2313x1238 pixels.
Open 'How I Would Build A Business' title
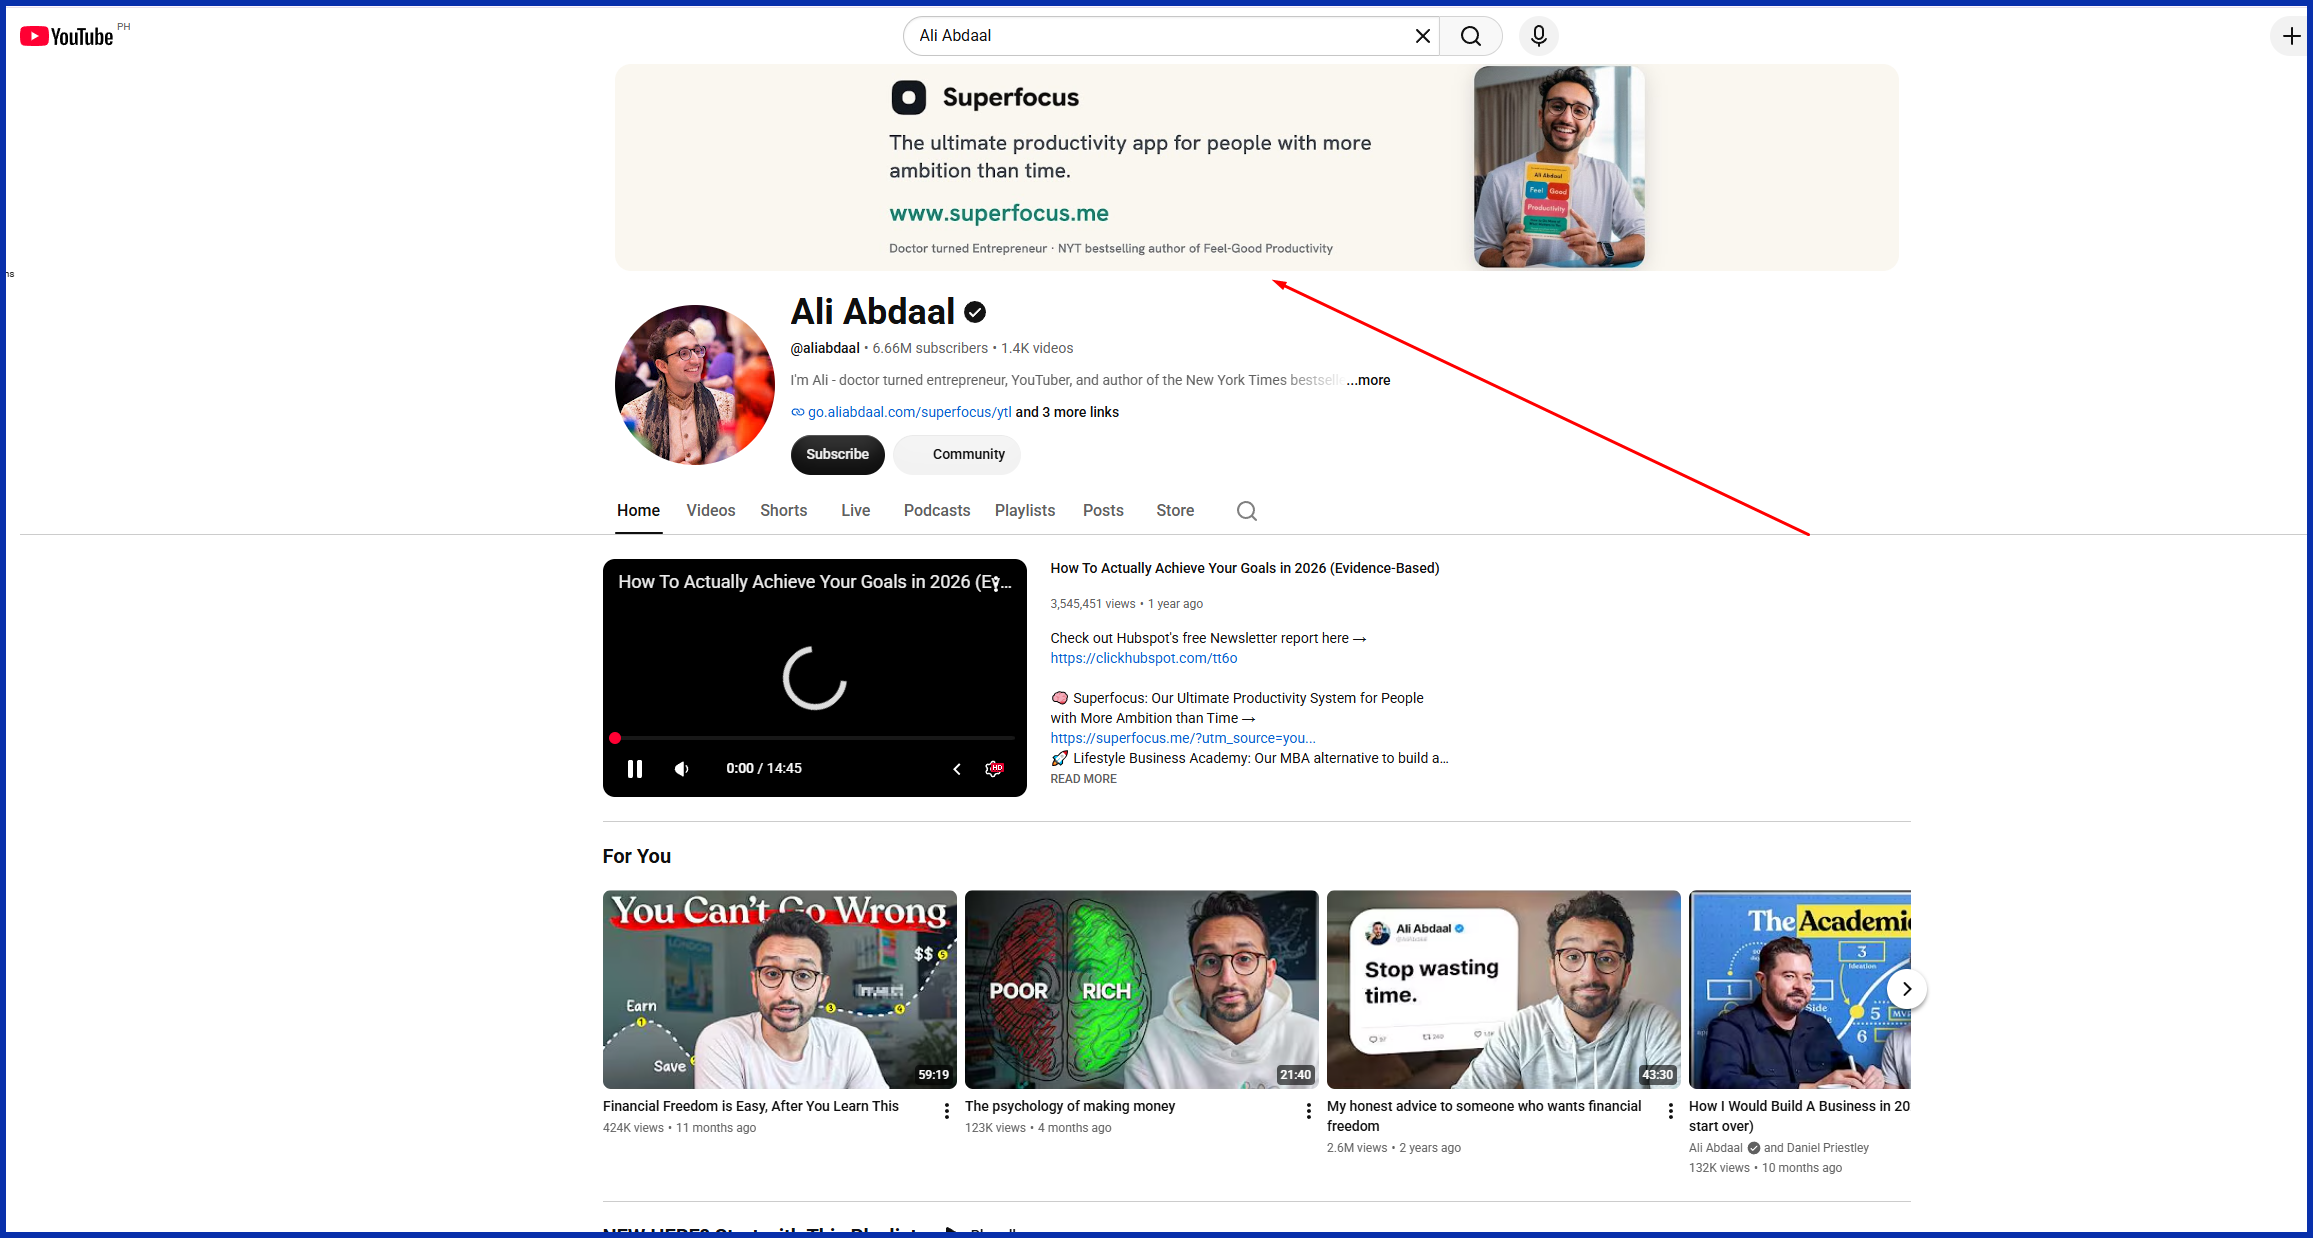1799,1116
